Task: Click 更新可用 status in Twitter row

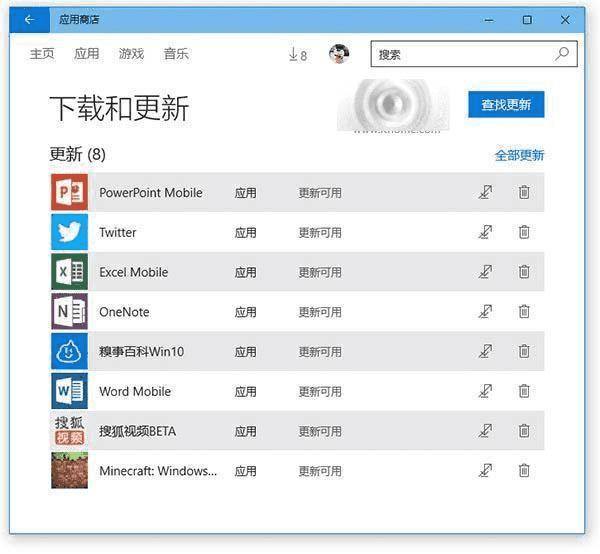Action: pos(320,233)
